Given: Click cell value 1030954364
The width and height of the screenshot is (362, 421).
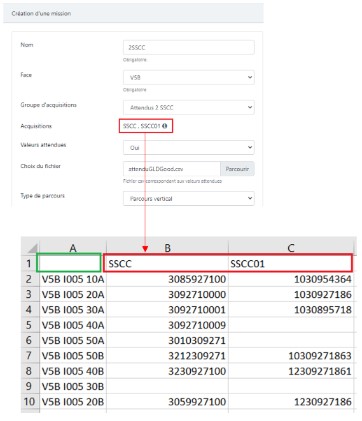Looking at the screenshot, I should coord(291,279).
